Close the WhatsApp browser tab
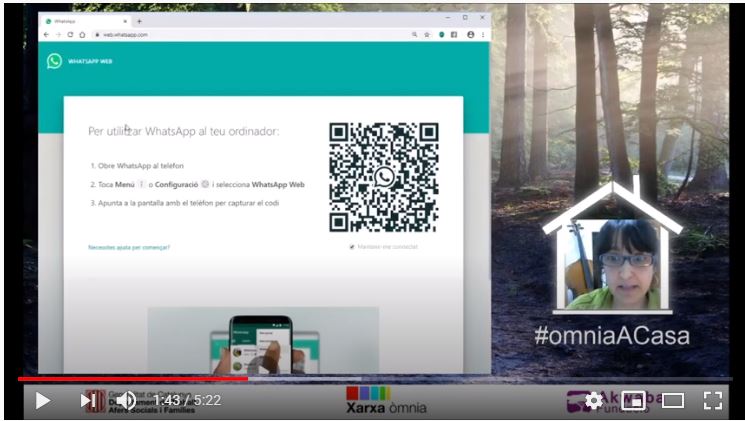Screen dimensions: 745x421 pyautogui.click(x=125, y=21)
